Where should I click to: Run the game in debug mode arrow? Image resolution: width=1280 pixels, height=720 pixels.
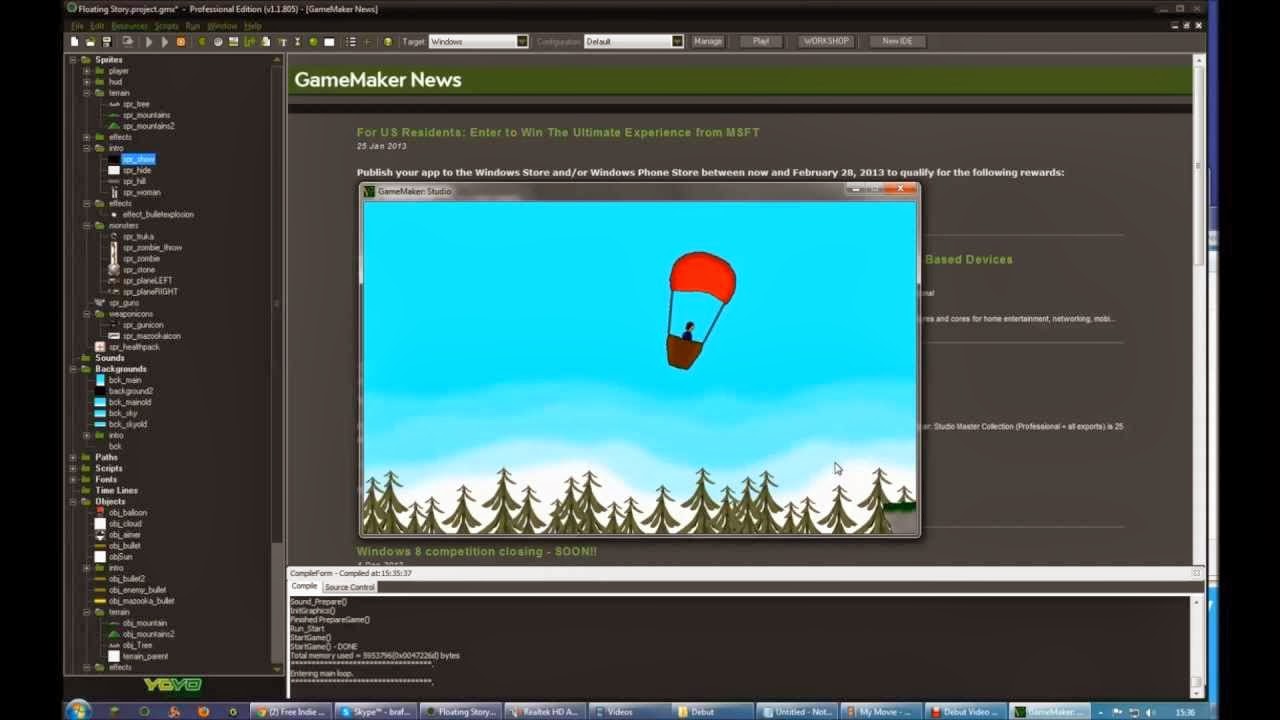pos(165,42)
